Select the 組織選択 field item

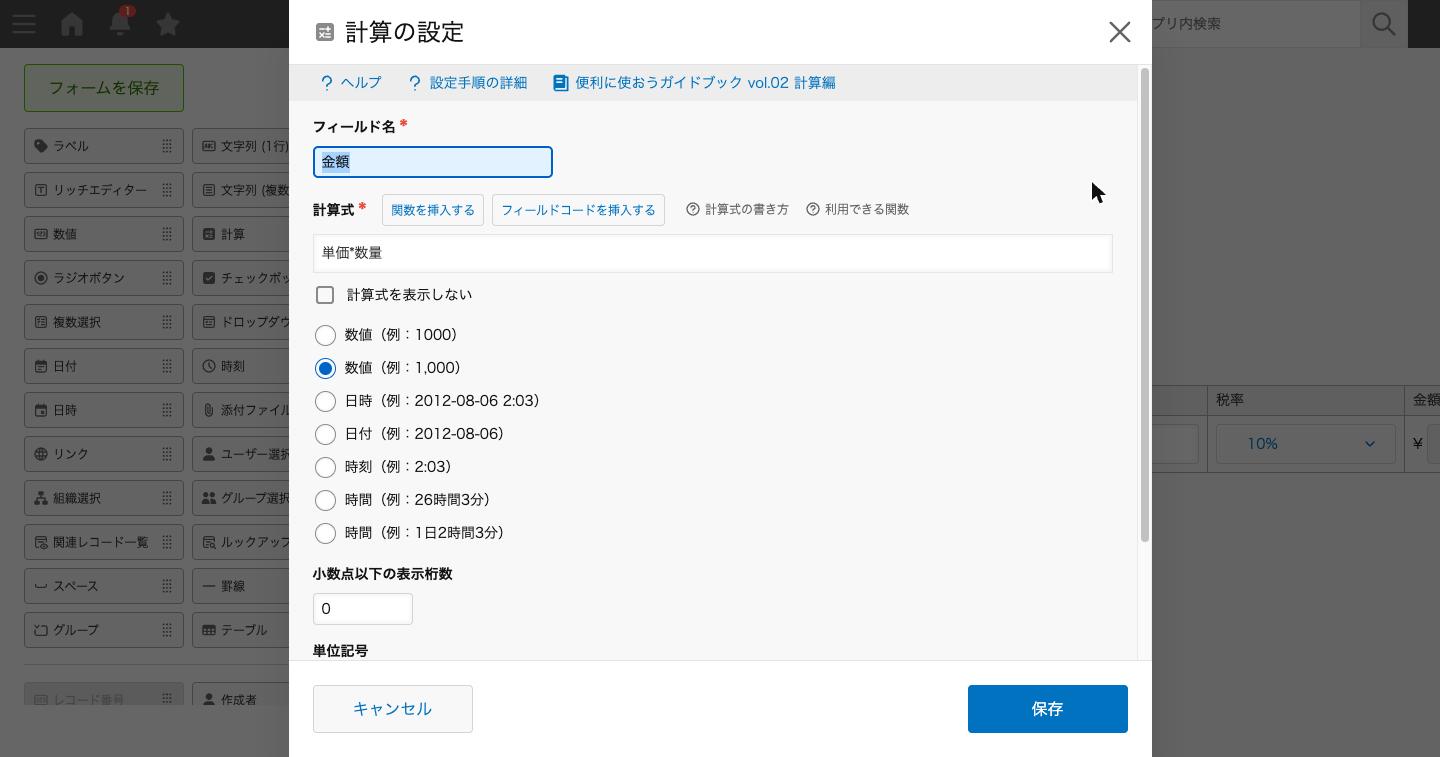point(104,498)
